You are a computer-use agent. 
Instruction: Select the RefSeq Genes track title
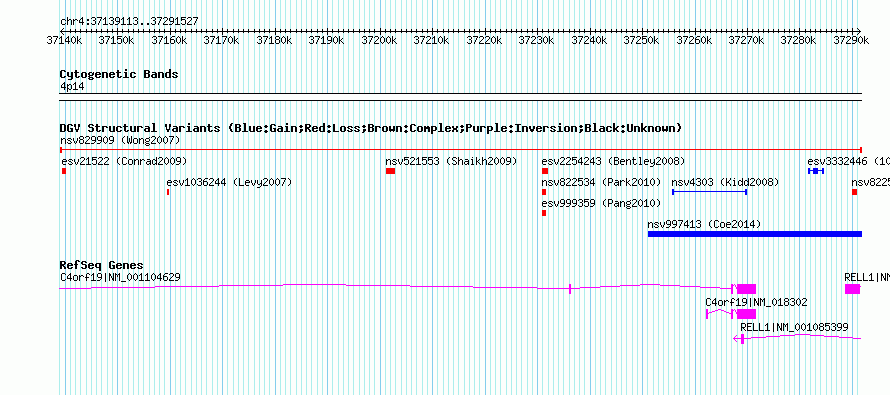click(102, 266)
